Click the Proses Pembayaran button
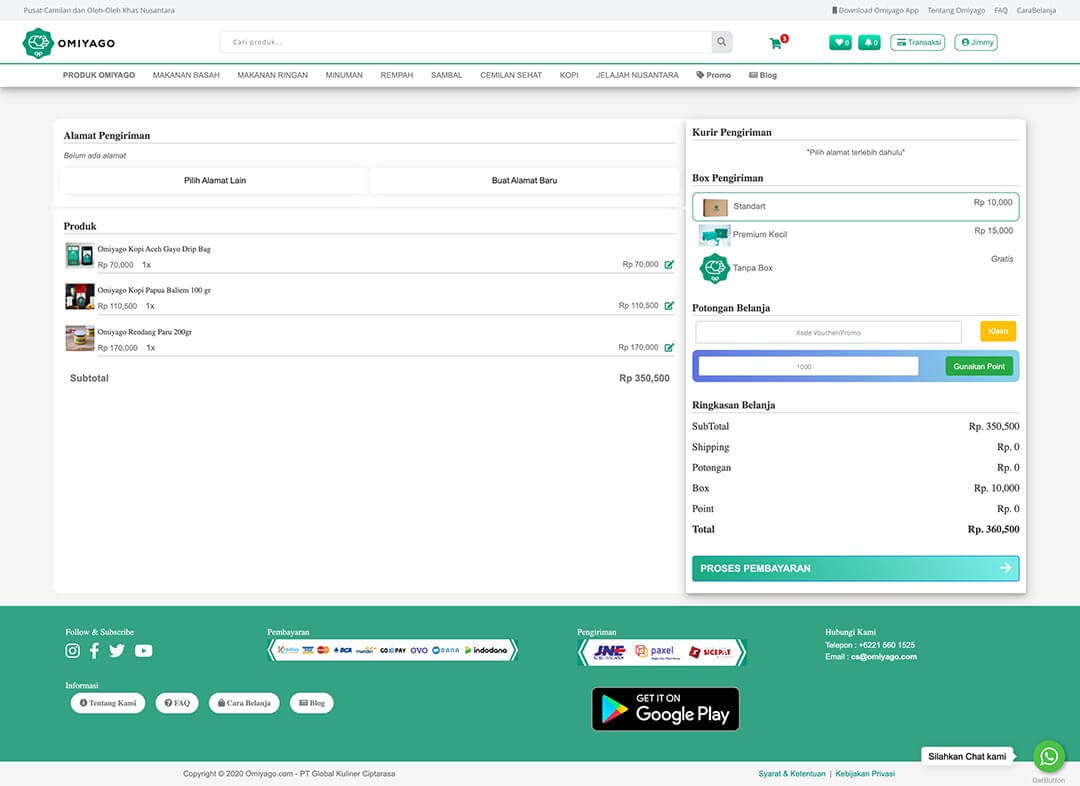 point(855,568)
